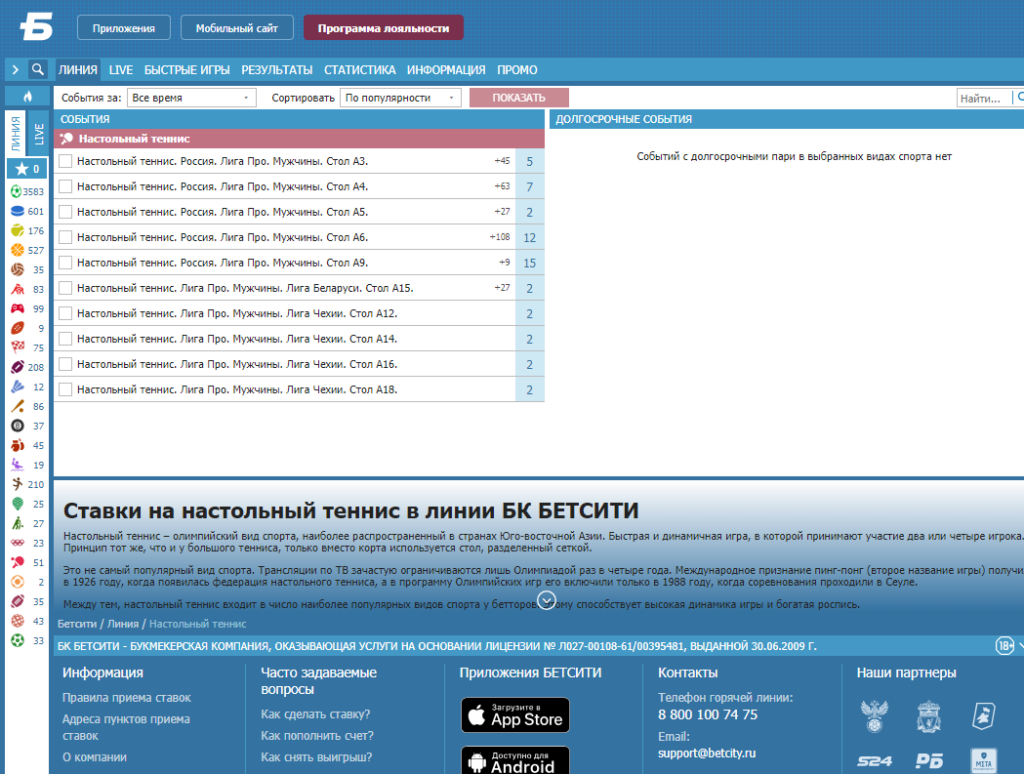Check the Лига Чехии Стол А12 checkbox

[65, 314]
